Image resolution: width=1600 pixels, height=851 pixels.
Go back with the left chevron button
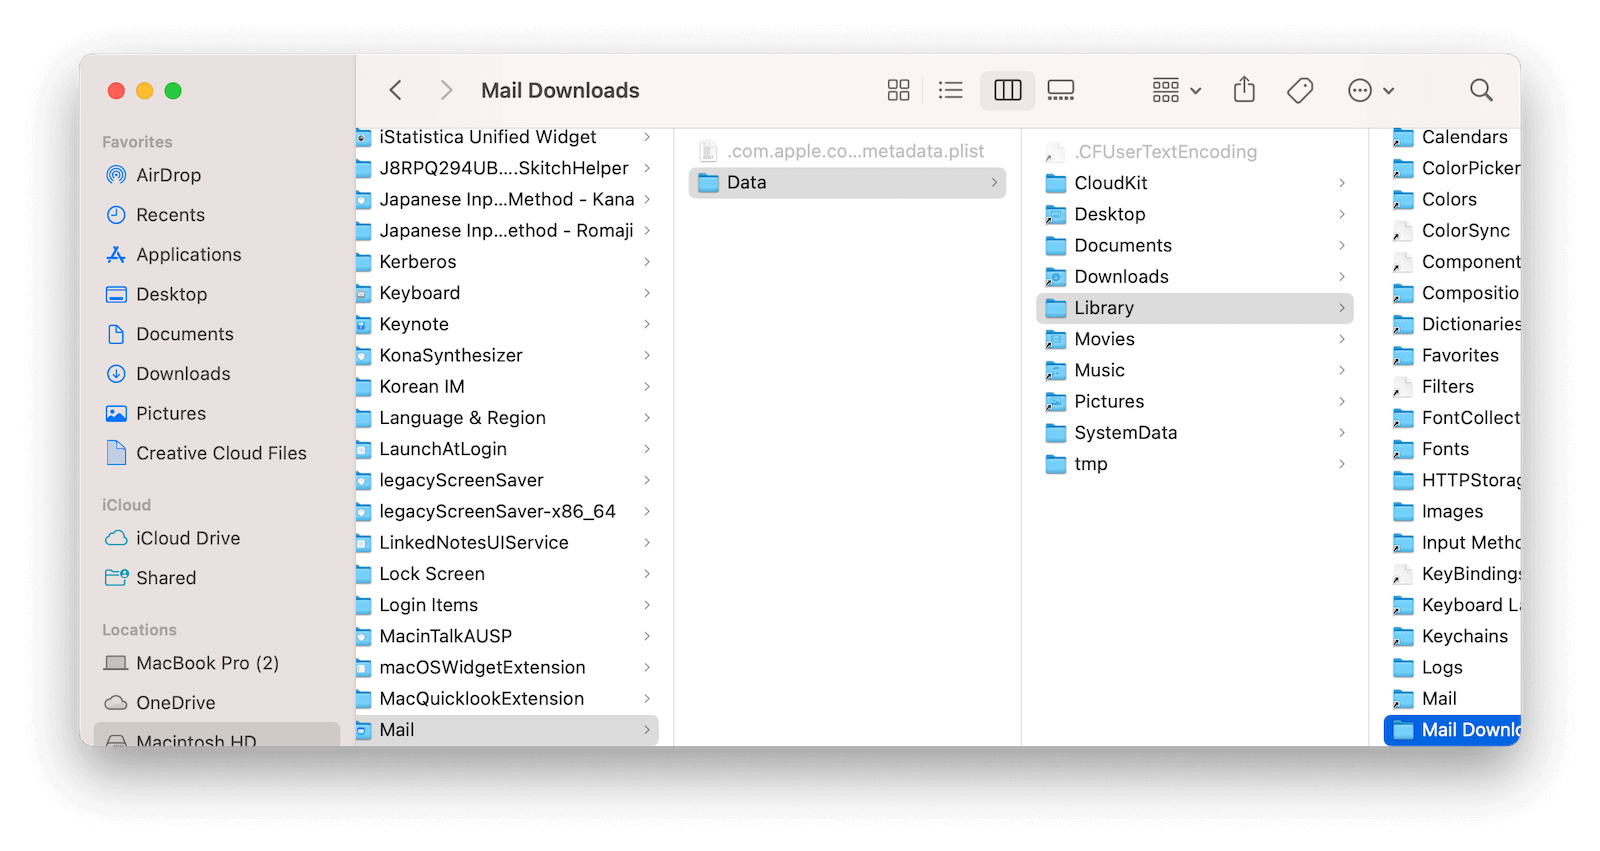click(396, 91)
